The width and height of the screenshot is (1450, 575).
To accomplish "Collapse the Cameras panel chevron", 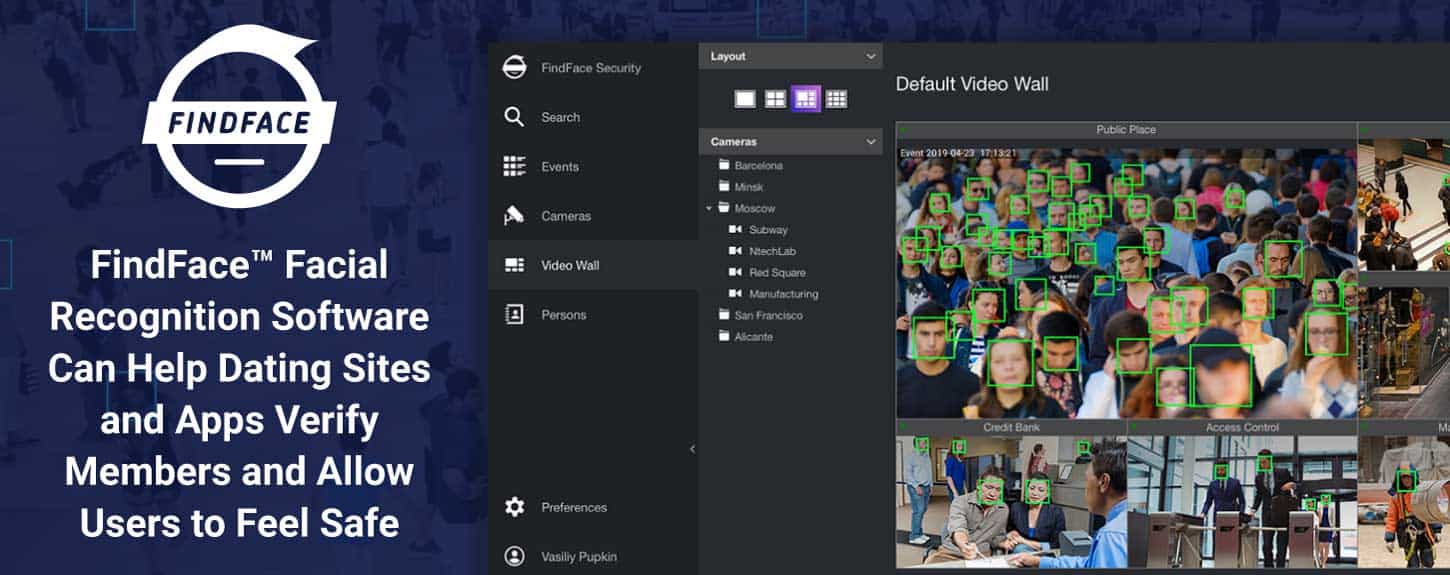I will 871,142.
